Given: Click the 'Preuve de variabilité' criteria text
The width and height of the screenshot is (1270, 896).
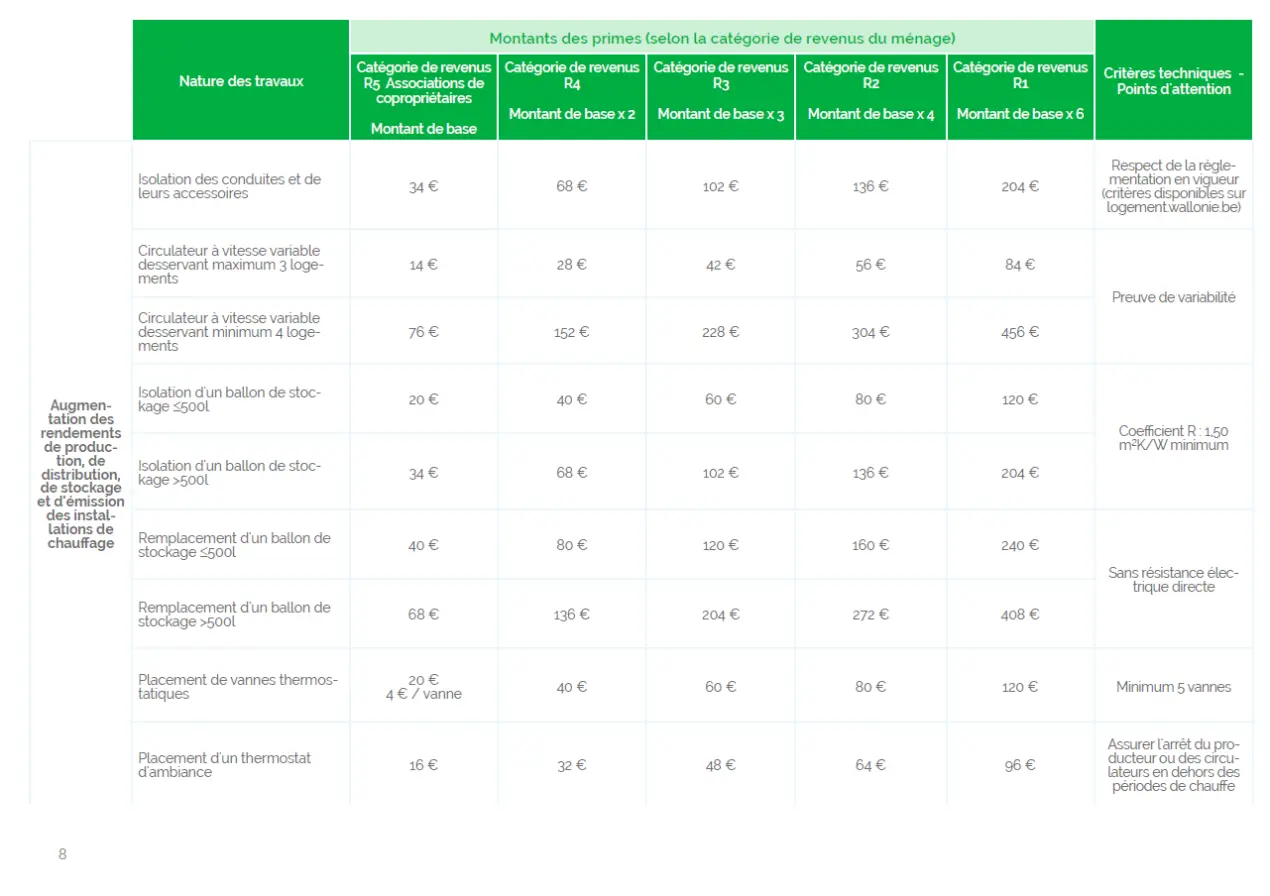Looking at the screenshot, I should (1173, 297).
